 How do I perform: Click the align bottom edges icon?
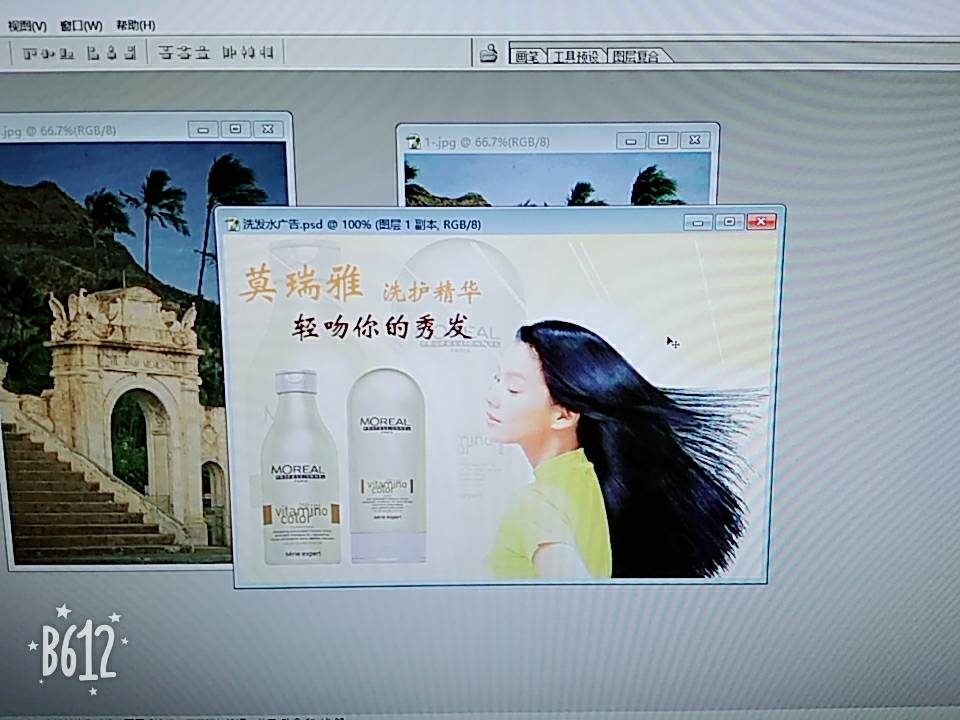coord(67,53)
